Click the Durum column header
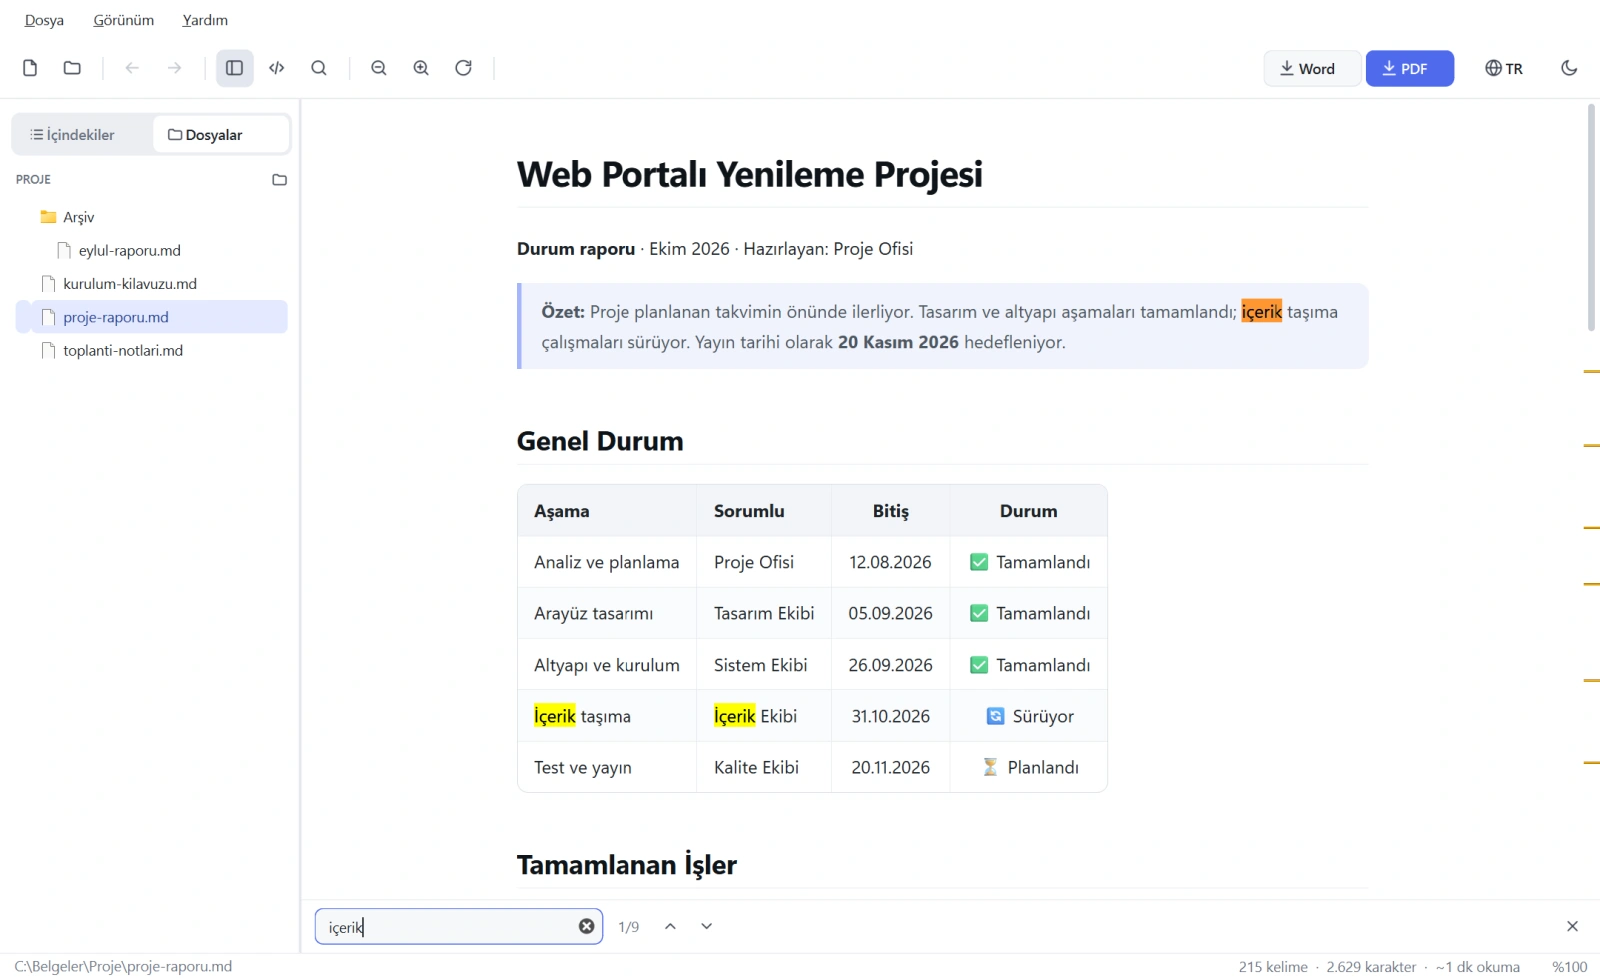The height and width of the screenshot is (978, 1600). (1028, 511)
